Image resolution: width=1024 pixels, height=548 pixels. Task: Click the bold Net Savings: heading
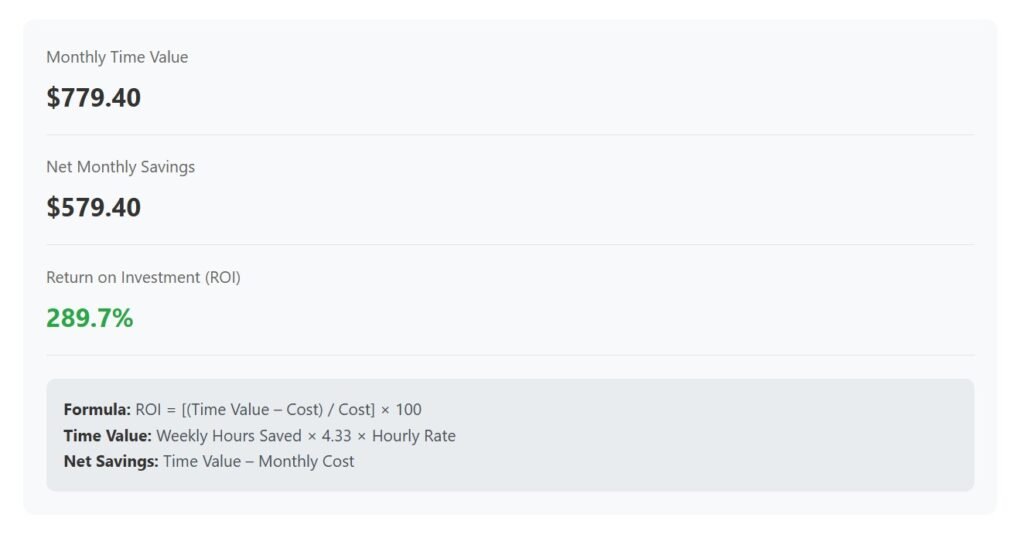click(x=110, y=461)
